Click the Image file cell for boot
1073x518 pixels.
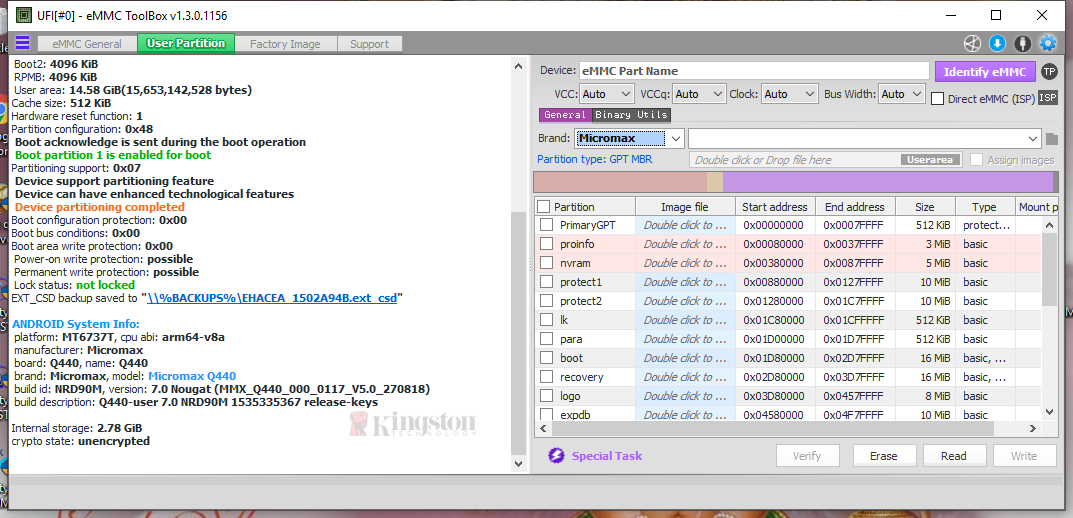[685, 358]
